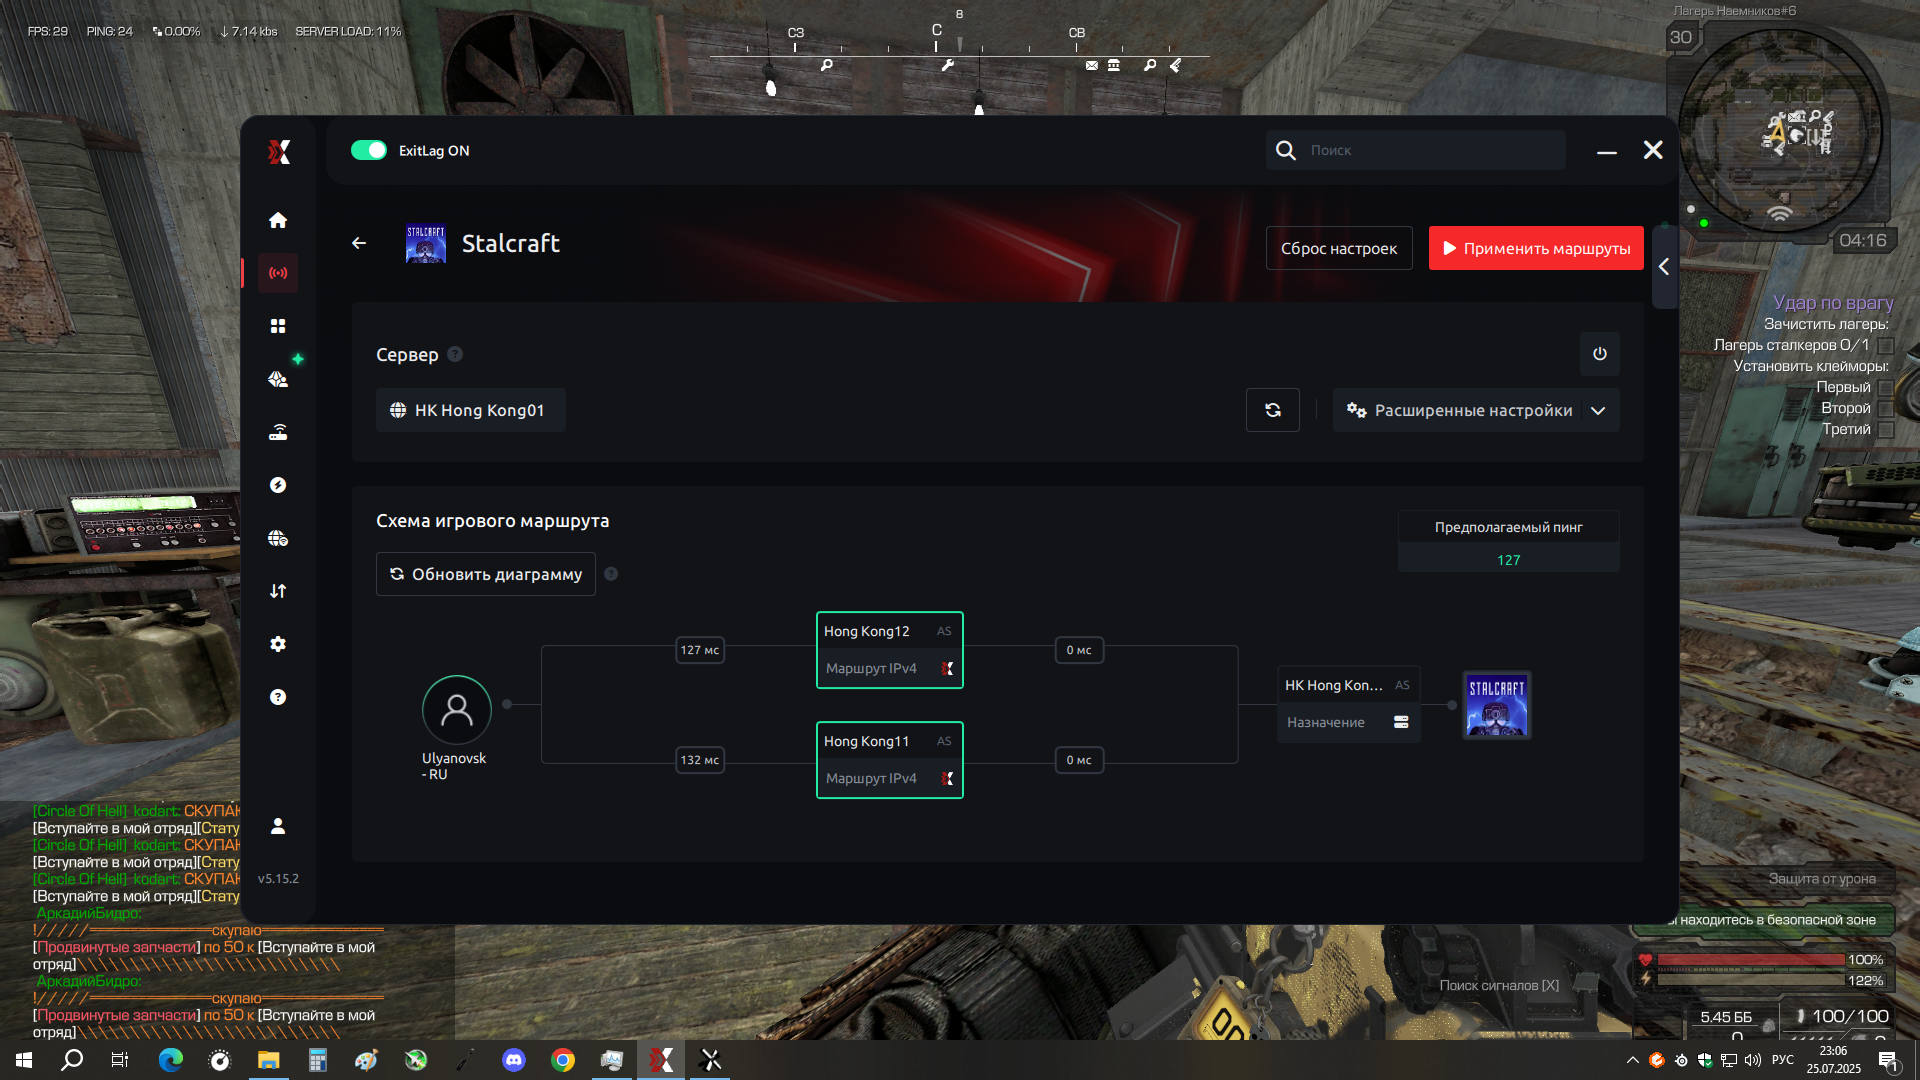
Task: Open Google Chrome from taskbar
Action: tap(563, 1060)
